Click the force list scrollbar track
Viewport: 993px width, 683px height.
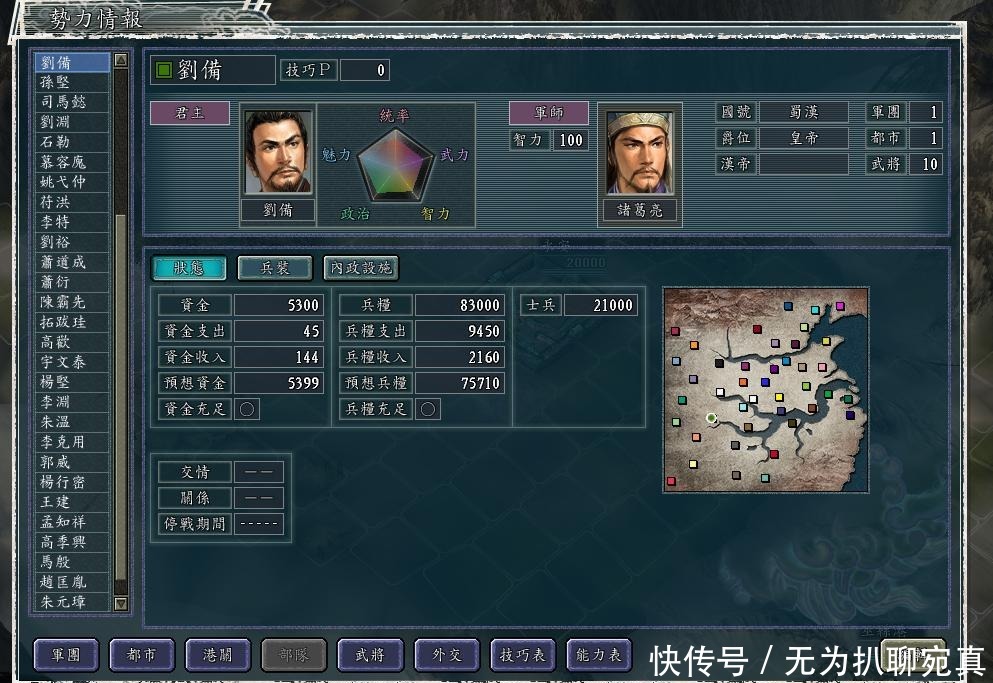[x=121, y=400]
